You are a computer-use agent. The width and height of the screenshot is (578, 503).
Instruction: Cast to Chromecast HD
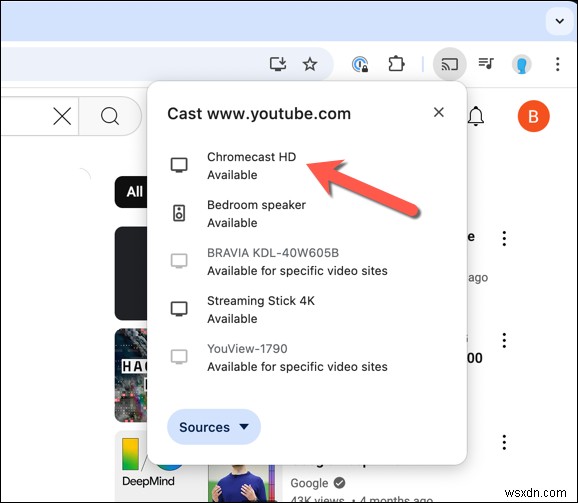click(307, 165)
